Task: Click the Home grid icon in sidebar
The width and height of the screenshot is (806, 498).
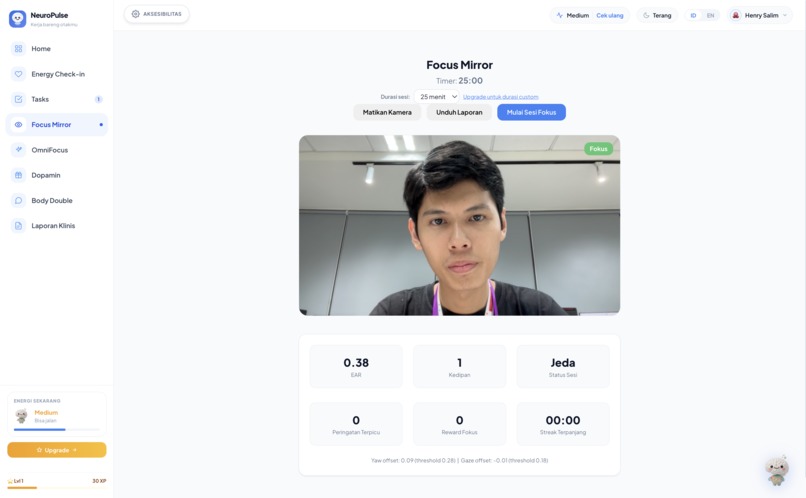Action: 19,49
